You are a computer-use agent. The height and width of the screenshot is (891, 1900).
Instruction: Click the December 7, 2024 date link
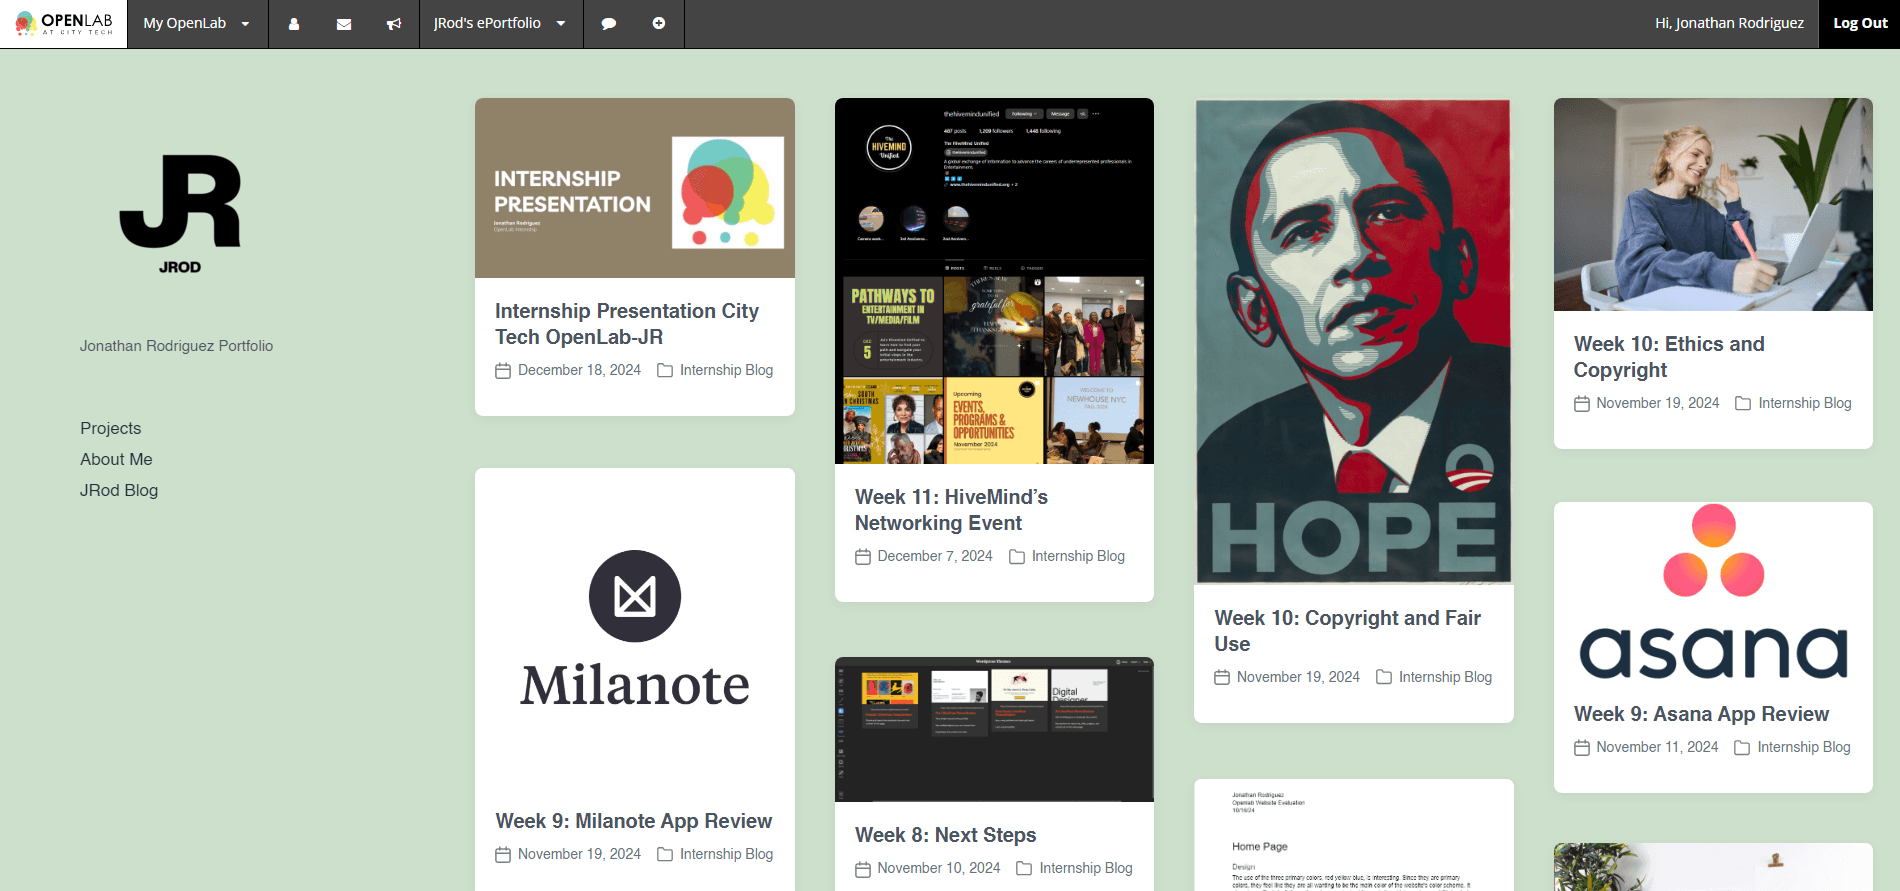[x=935, y=556]
